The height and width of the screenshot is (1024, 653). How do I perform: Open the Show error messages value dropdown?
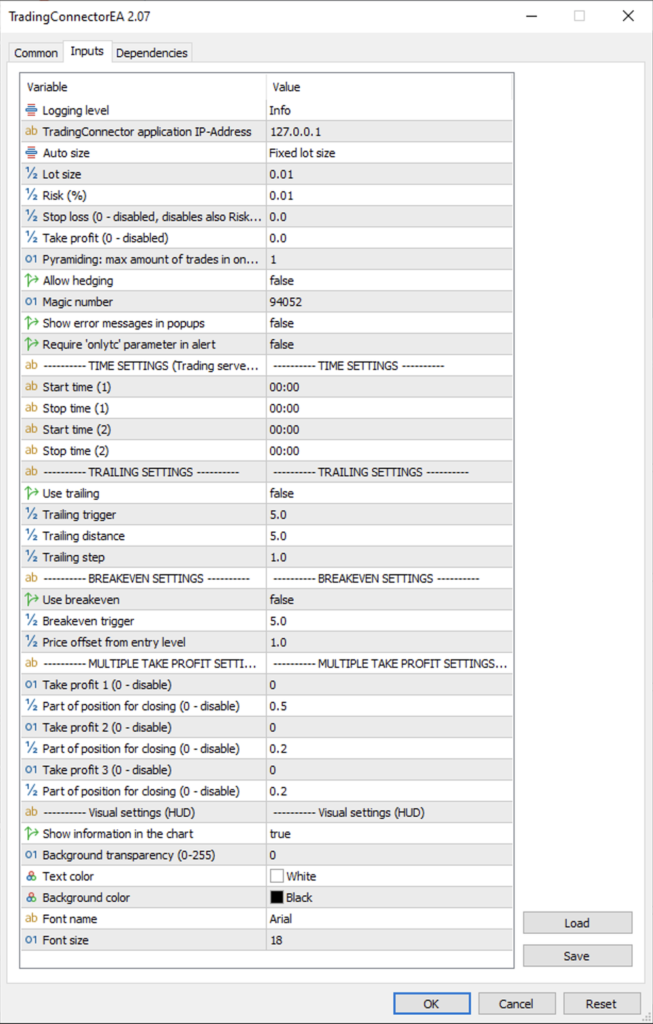point(281,323)
